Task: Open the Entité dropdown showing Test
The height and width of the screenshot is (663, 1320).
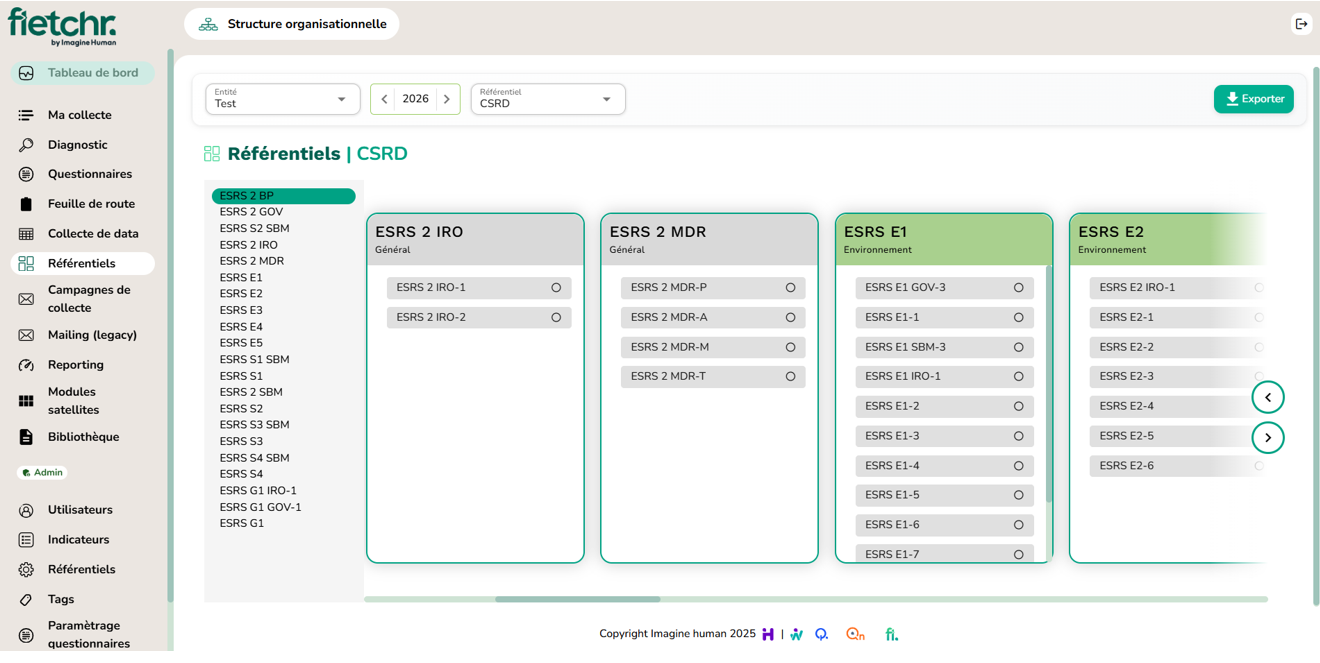Action: coord(282,99)
